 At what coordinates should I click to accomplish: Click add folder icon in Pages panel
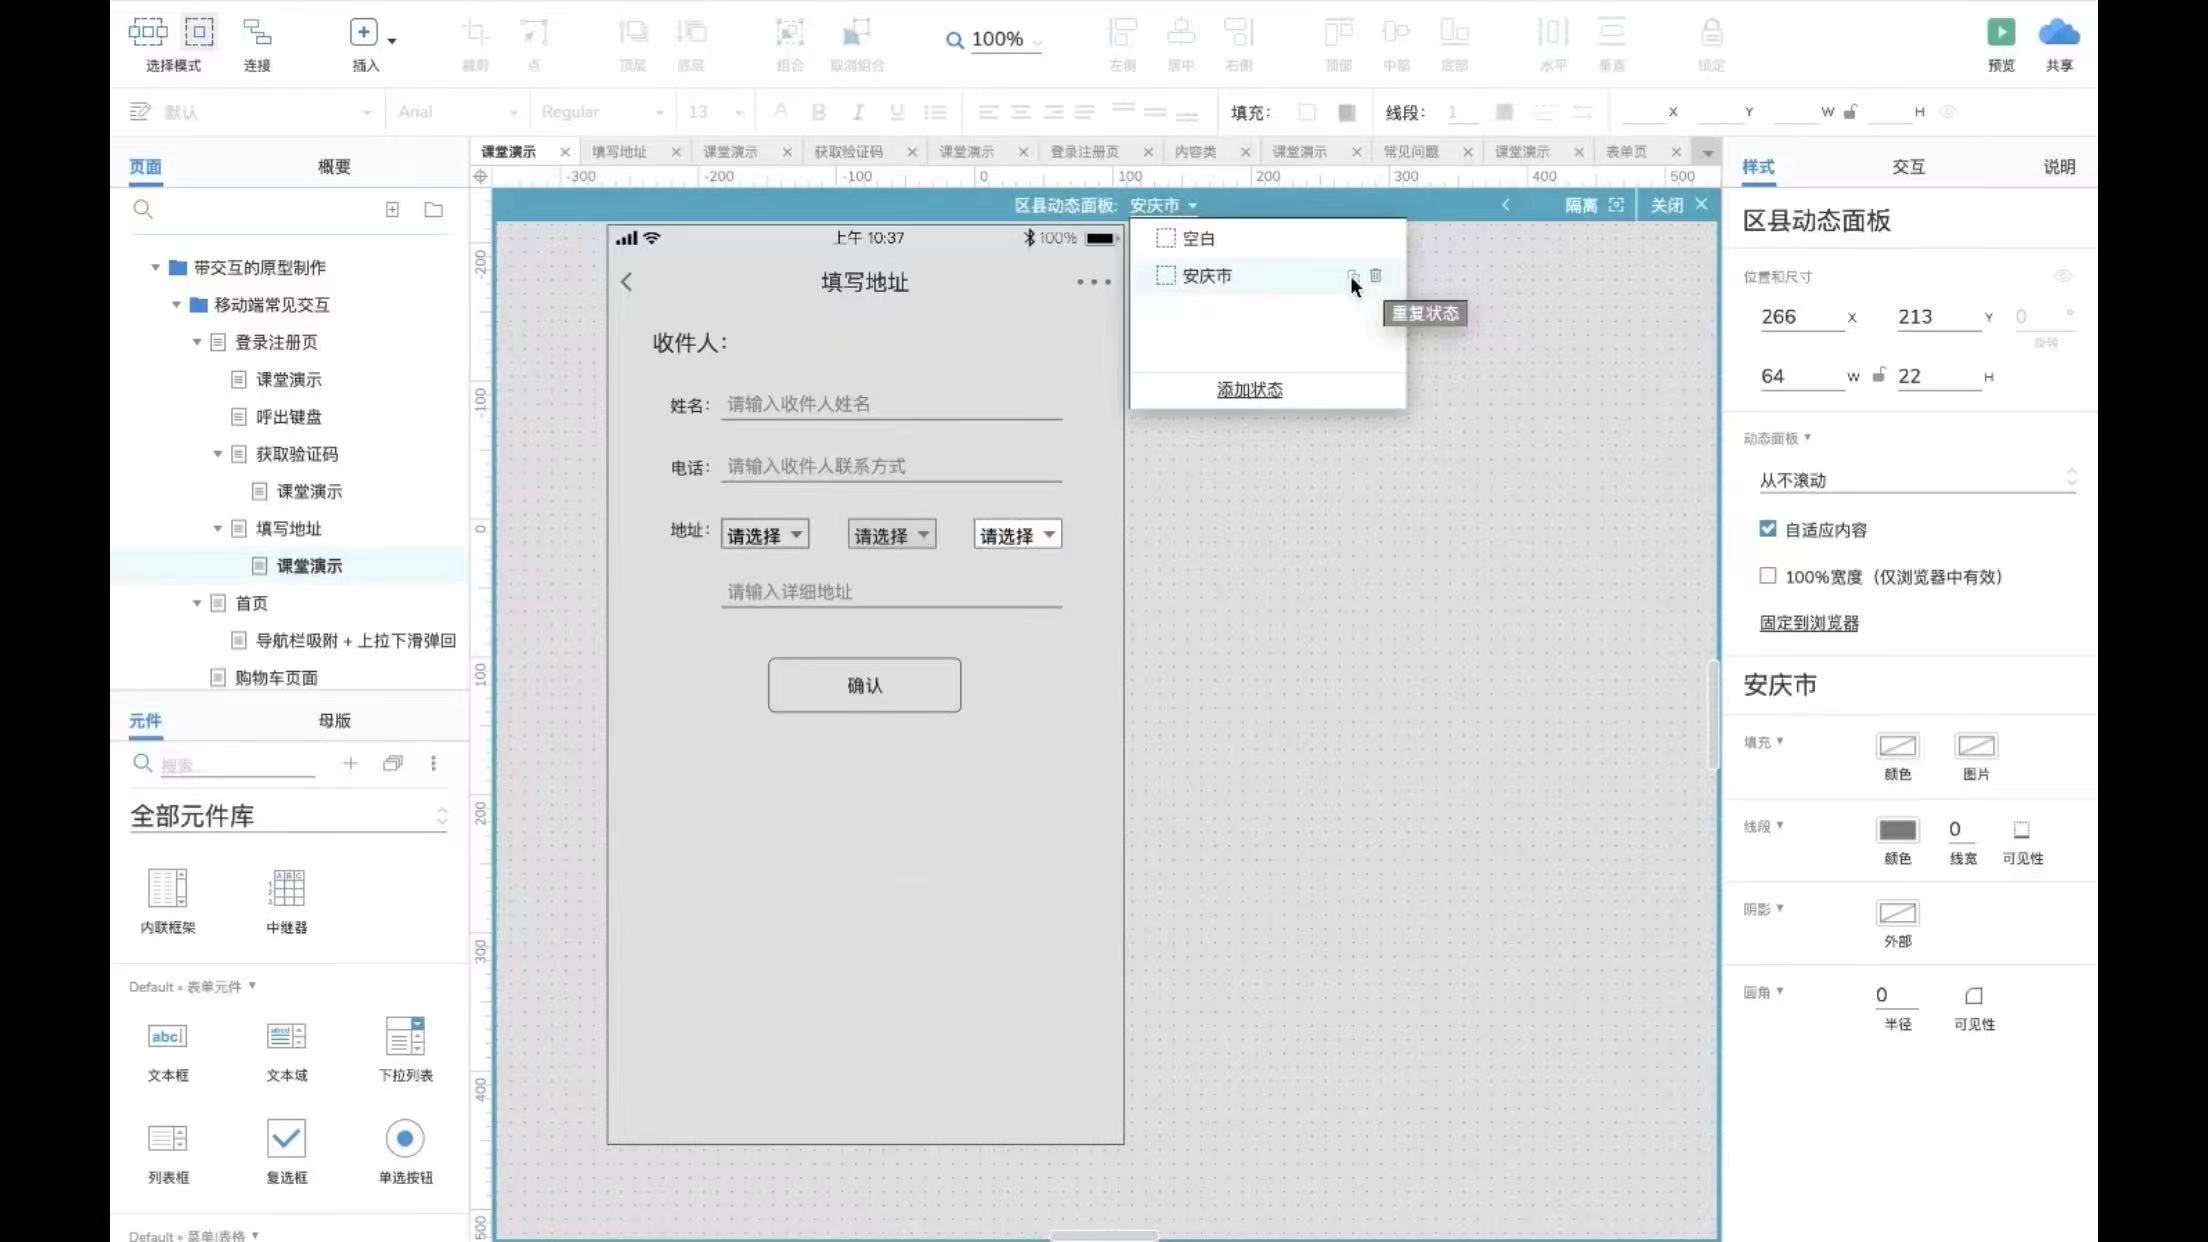[x=433, y=210]
